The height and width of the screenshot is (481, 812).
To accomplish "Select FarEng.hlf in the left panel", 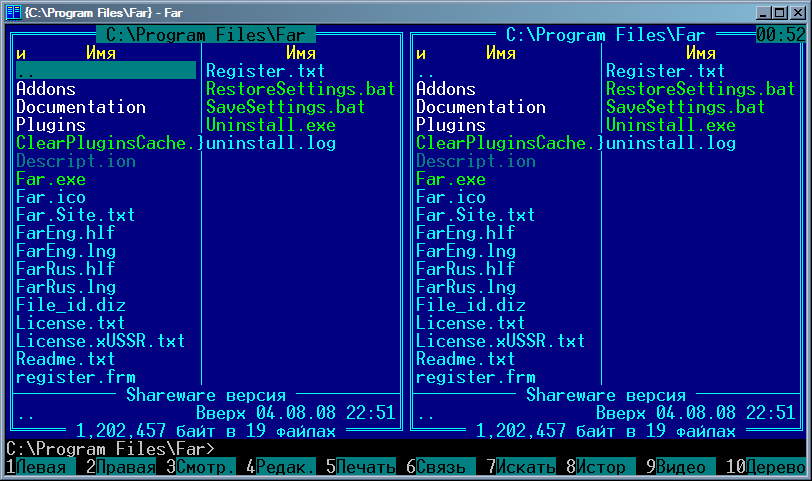I will click(x=66, y=233).
